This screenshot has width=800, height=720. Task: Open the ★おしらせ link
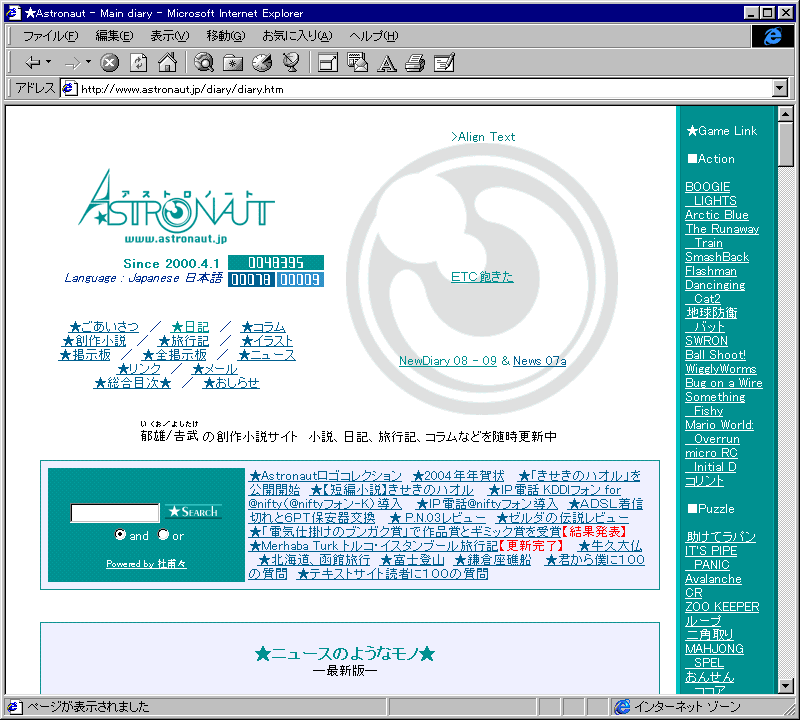point(231,383)
